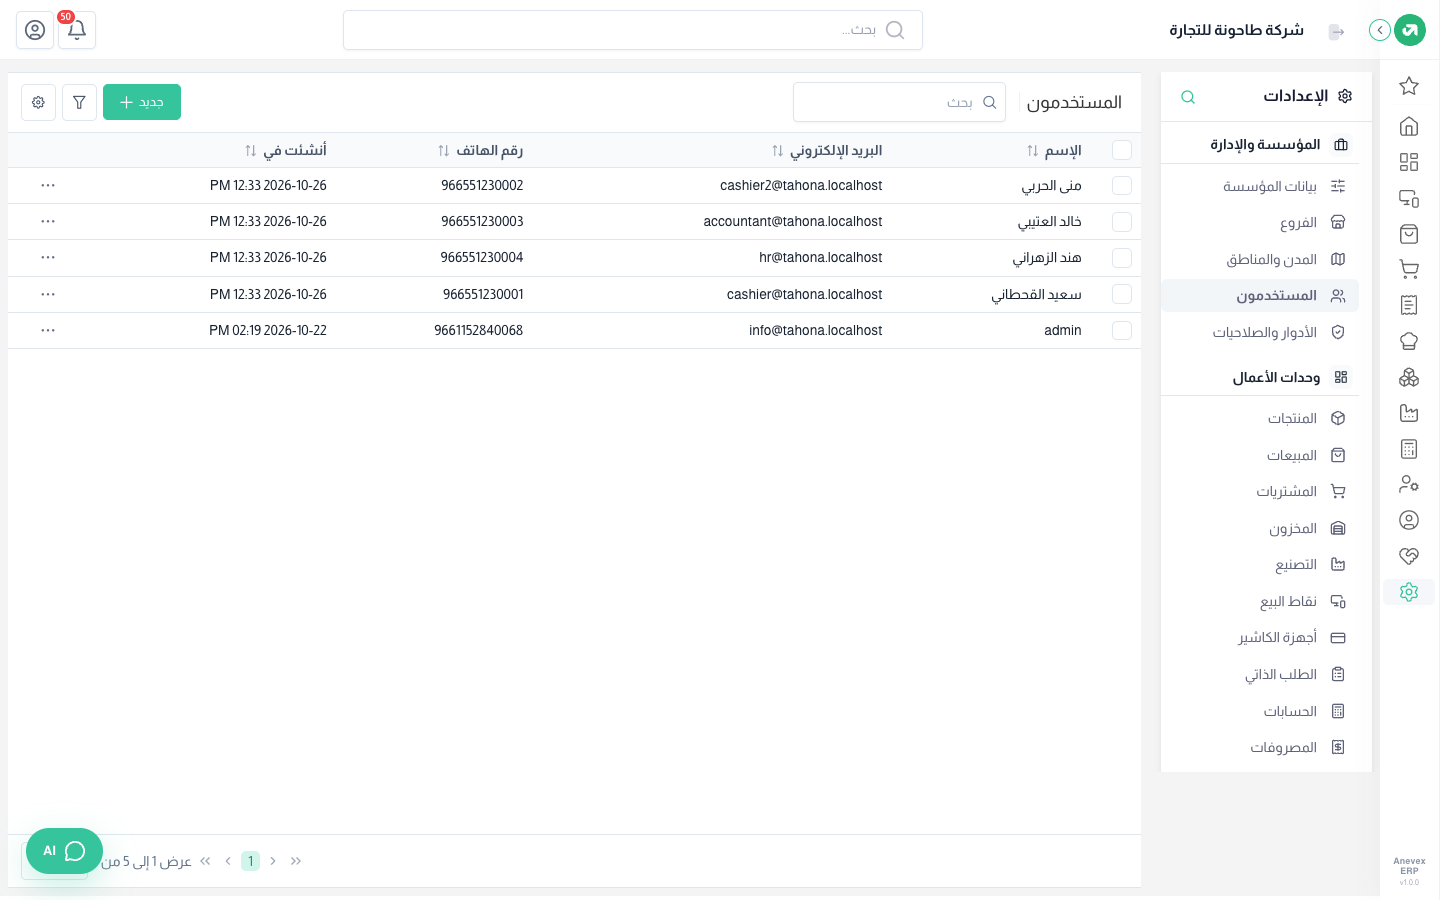
Task: Click the green جديد button
Action: click(142, 102)
